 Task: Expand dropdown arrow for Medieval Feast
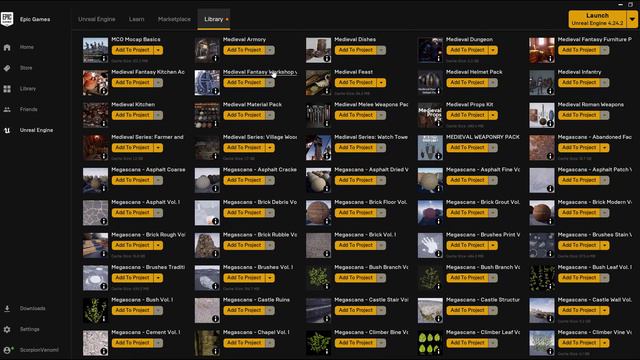[x=381, y=83]
